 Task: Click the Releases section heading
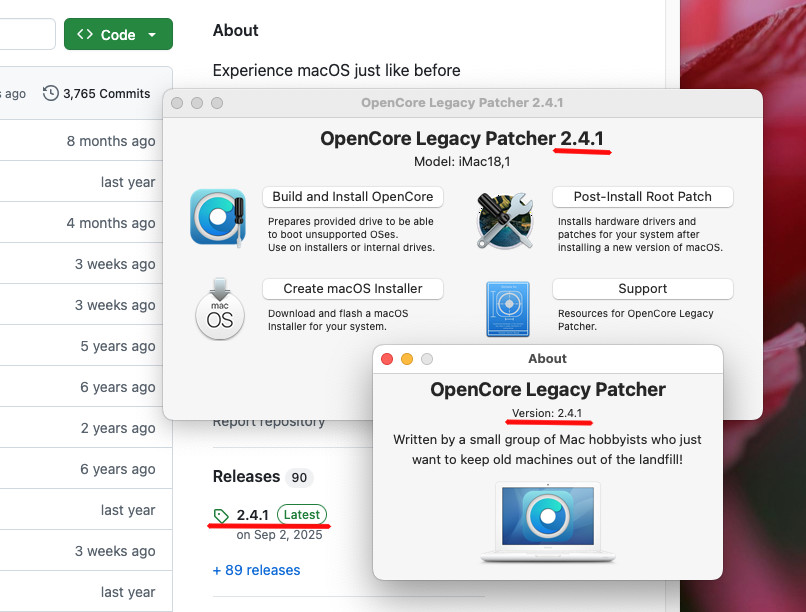pos(246,477)
